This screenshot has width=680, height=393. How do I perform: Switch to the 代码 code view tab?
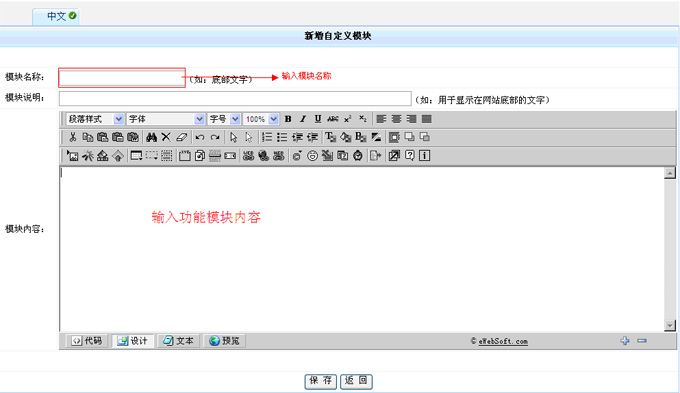coord(87,341)
